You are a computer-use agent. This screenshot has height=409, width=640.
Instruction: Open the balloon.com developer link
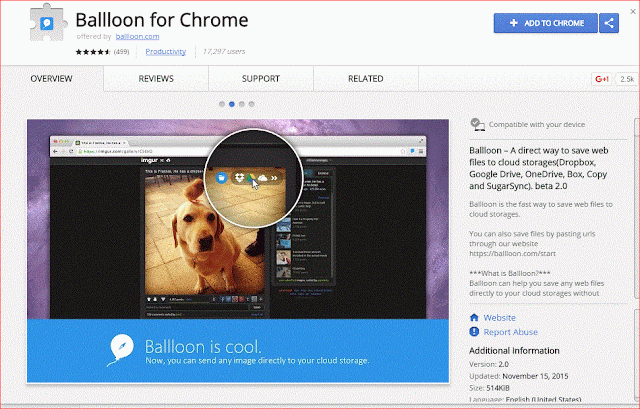(x=137, y=36)
